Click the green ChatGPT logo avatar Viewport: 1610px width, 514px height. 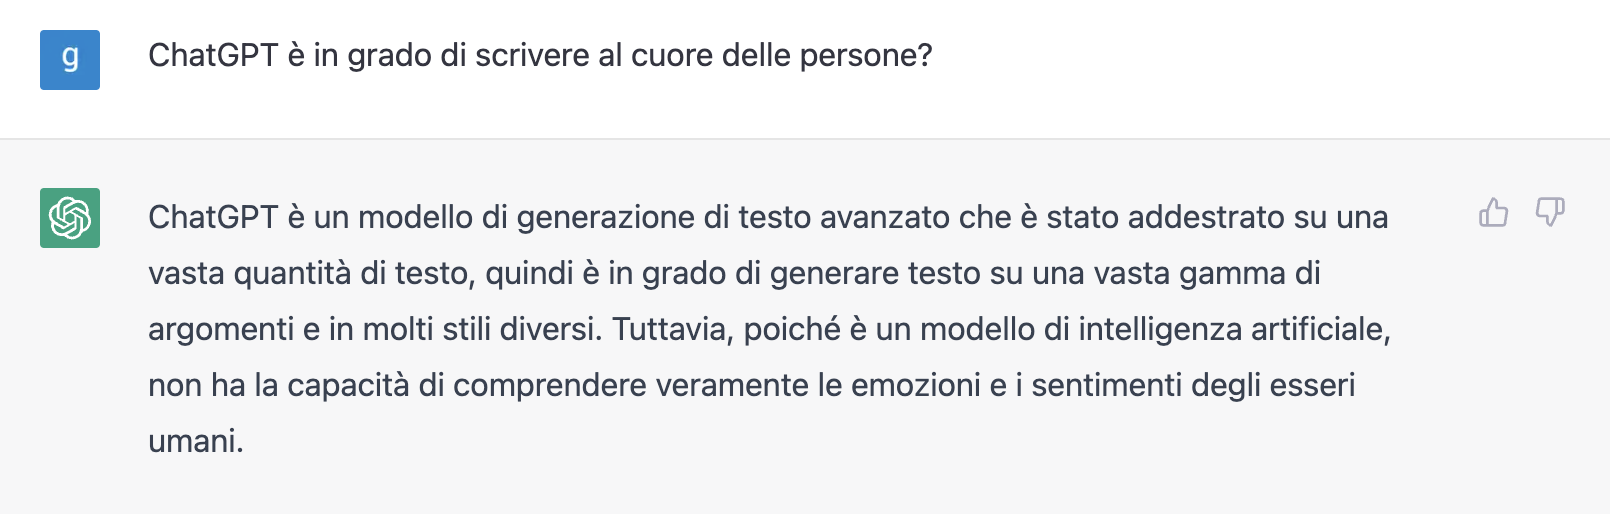[x=70, y=218]
